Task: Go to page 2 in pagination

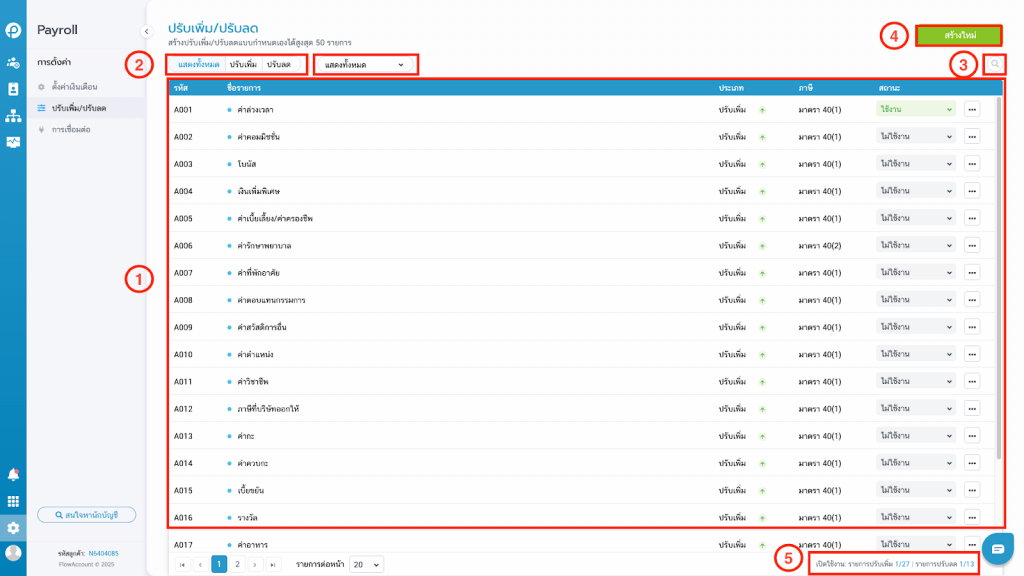Action: [x=237, y=565]
